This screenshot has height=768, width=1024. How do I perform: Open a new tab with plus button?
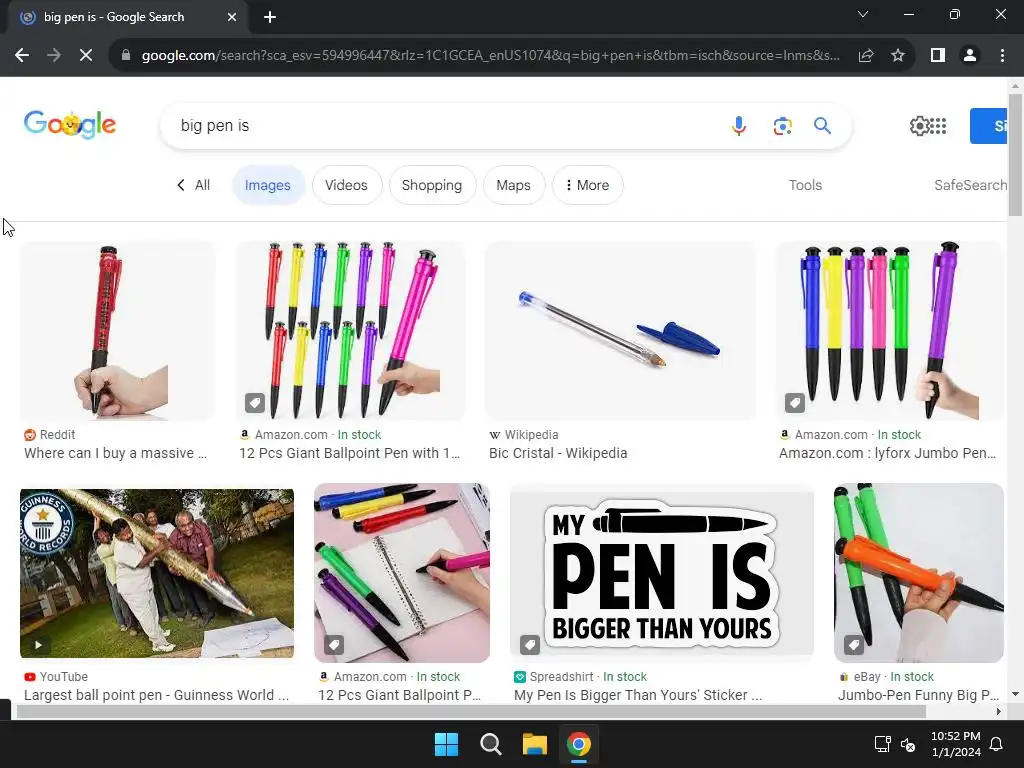pos(270,17)
